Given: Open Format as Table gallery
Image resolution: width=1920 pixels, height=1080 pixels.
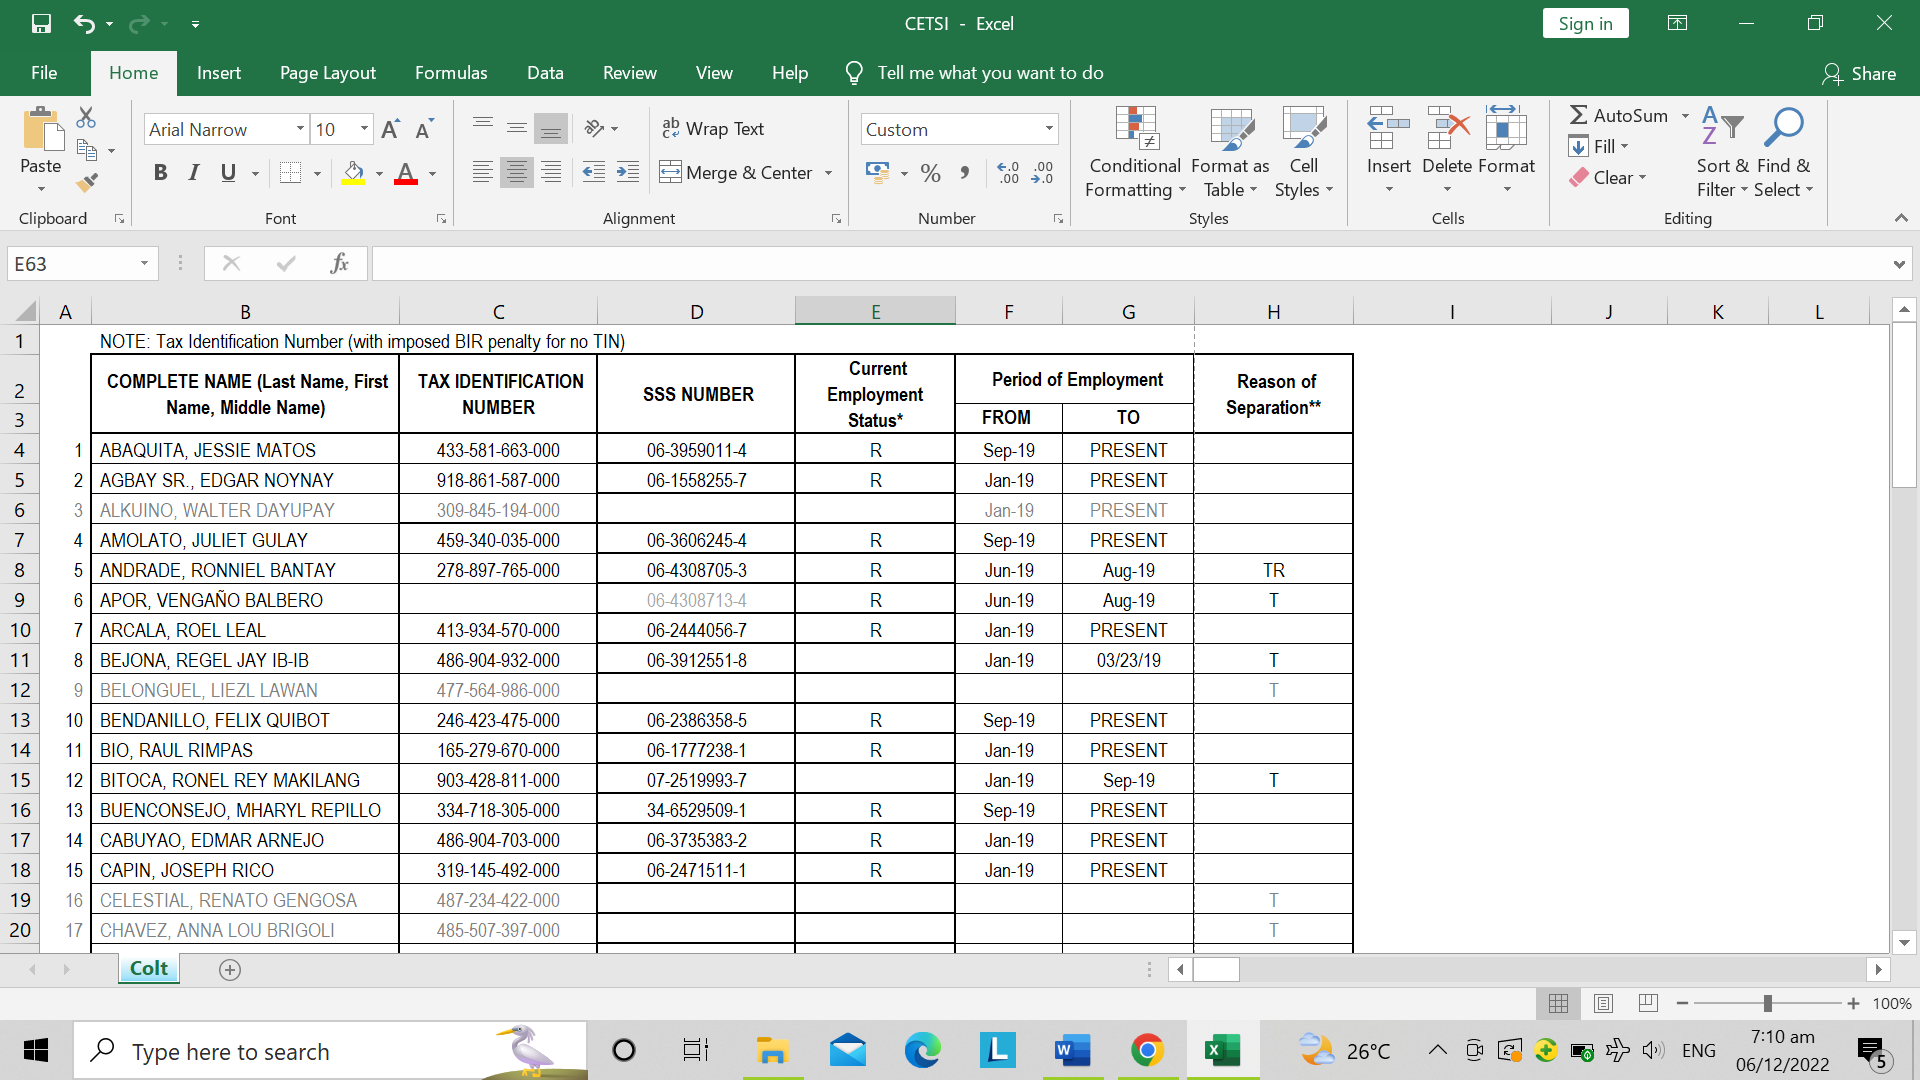Looking at the screenshot, I should click(x=1230, y=152).
